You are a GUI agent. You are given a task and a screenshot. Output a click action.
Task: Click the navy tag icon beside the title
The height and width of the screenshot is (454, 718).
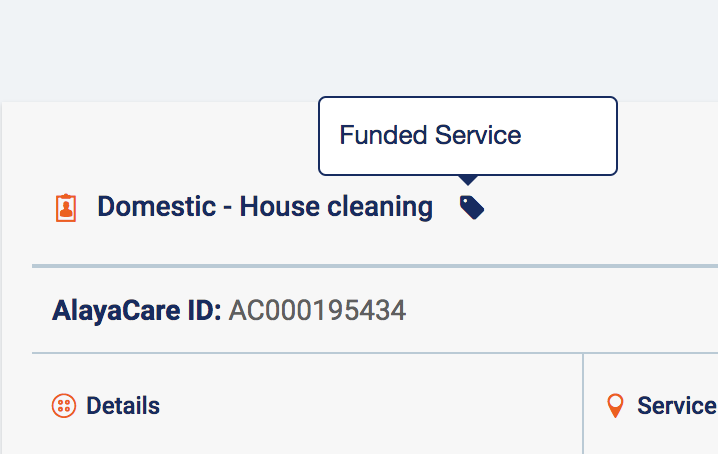[x=472, y=207]
